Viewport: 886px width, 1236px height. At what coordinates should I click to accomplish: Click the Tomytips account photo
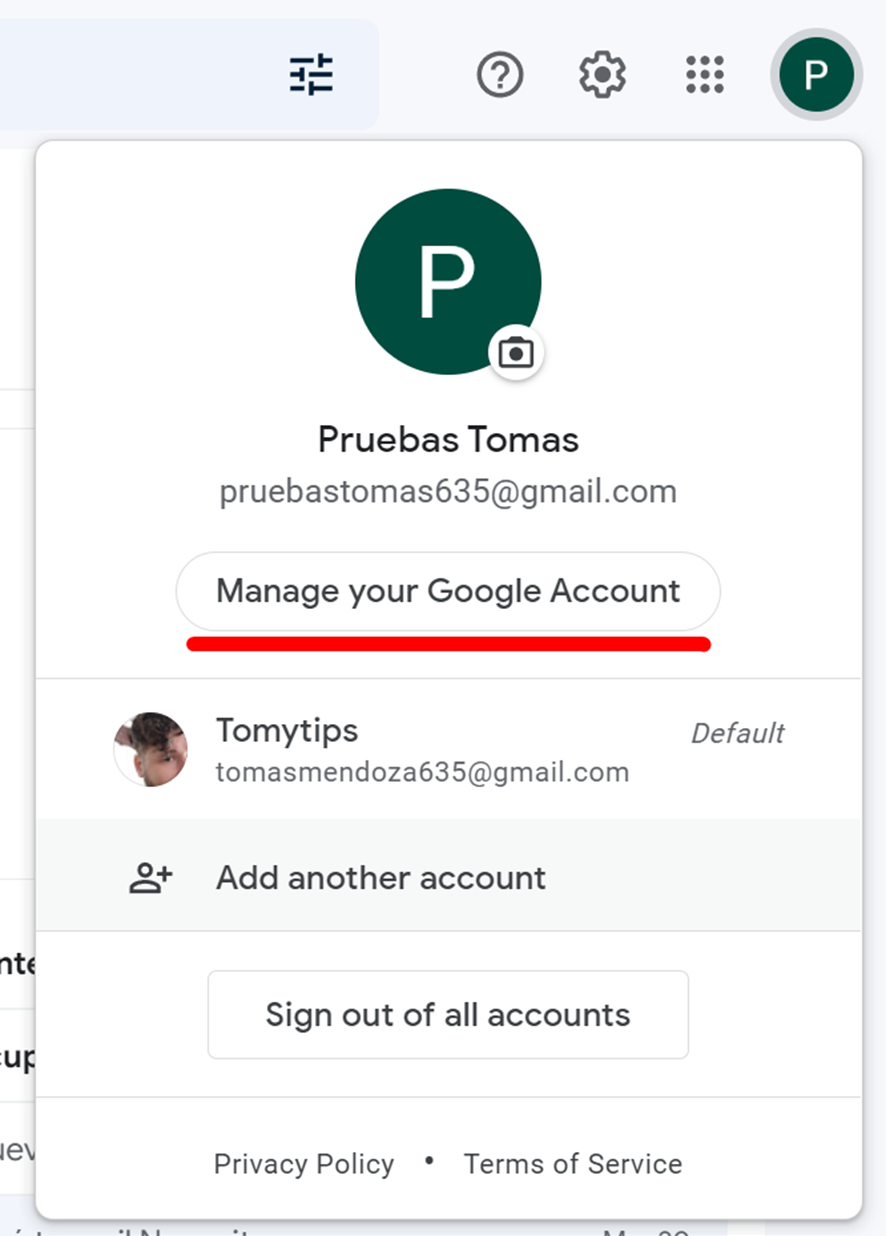click(x=151, y=749)
